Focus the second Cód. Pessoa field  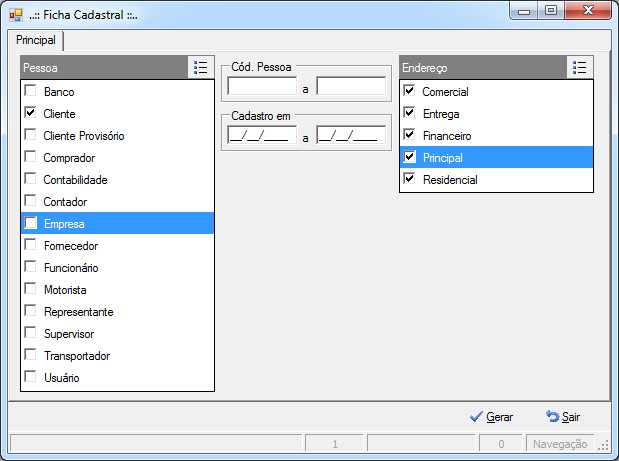tap(351, 86)
